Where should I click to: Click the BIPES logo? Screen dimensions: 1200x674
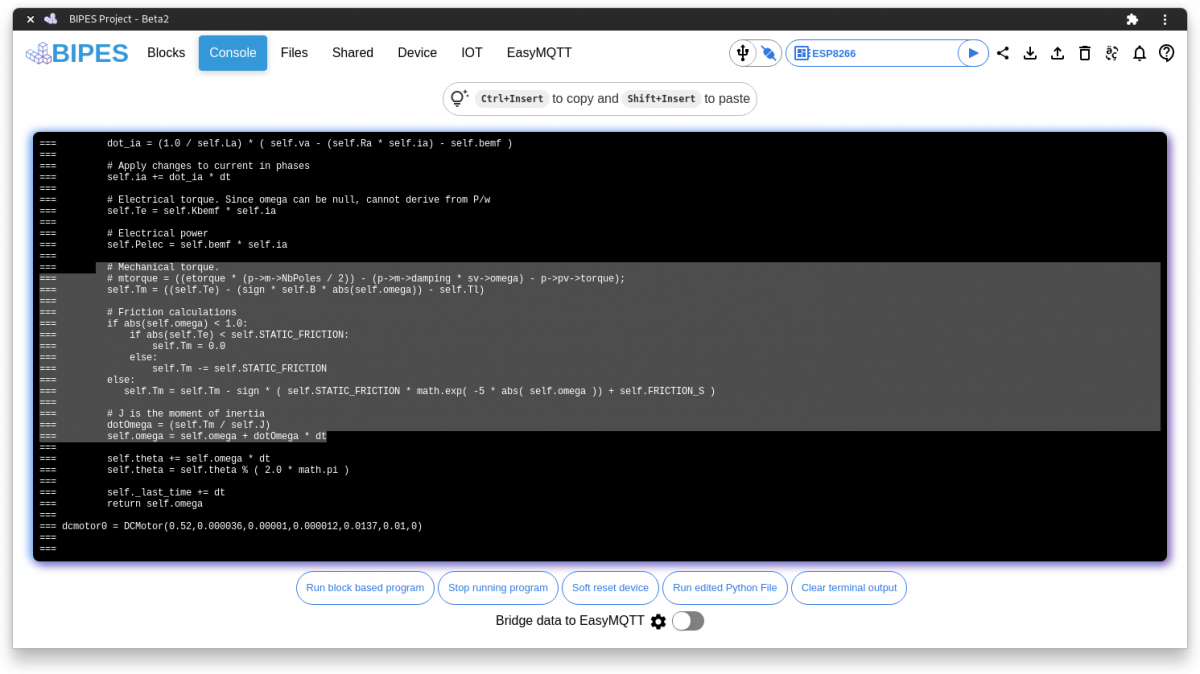pyautogui.click(x=76, y=53)
